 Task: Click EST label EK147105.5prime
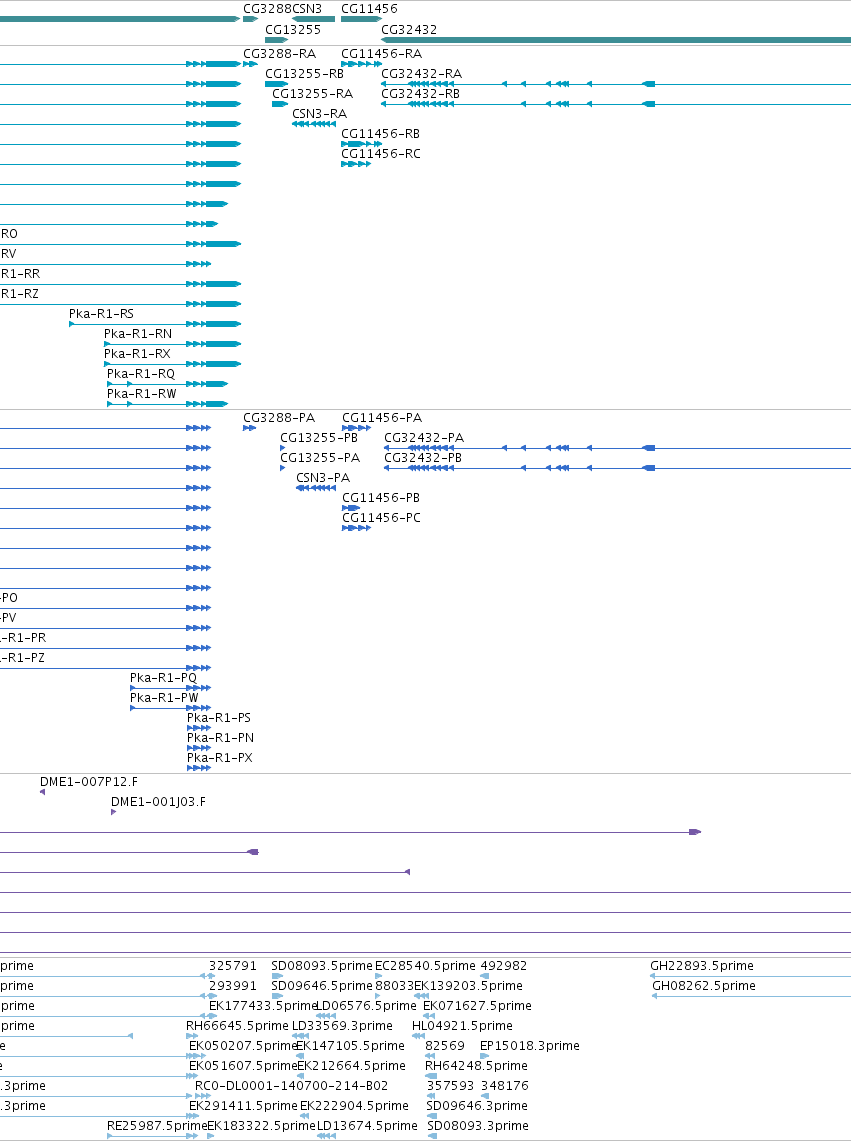(x=350, y=1046)
